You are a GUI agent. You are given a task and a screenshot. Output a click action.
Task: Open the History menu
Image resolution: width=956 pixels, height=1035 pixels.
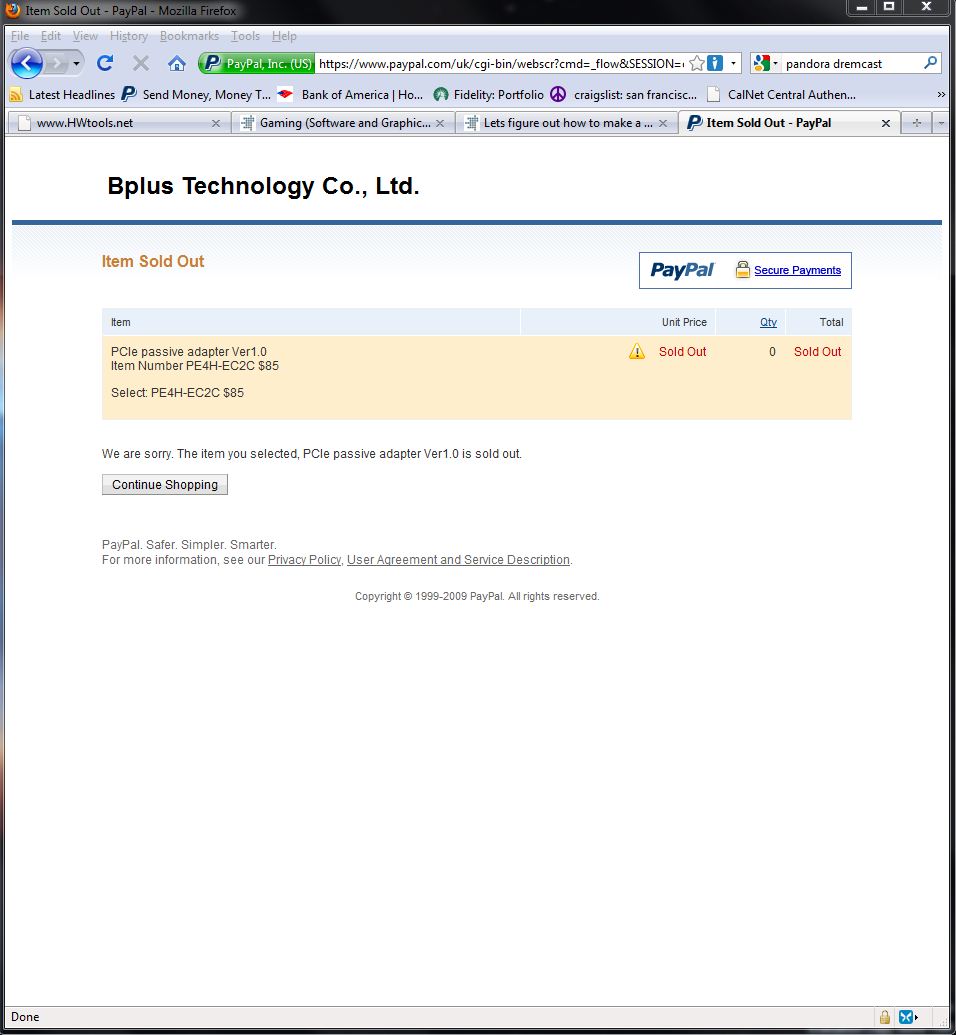pyautogui.click(x=129, y=36)
